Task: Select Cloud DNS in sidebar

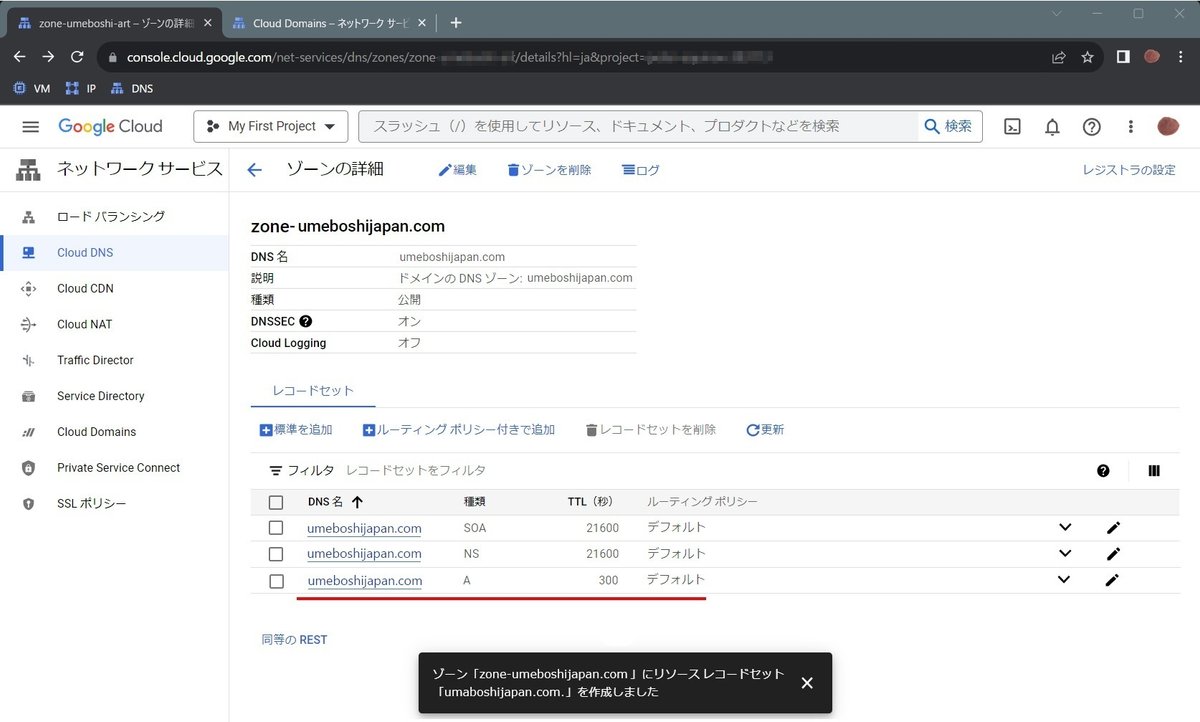Action: pyautogui.click(x=114, y=252)
